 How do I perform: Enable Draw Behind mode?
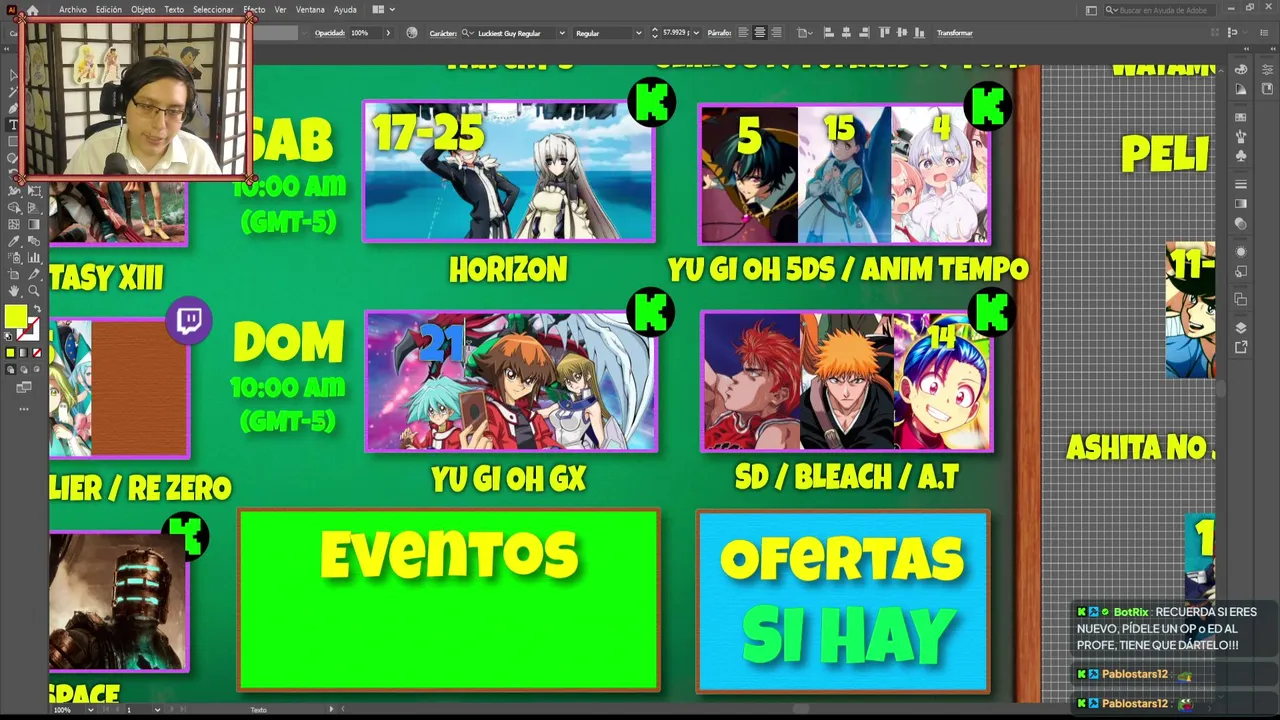click(x=24, y=369)
